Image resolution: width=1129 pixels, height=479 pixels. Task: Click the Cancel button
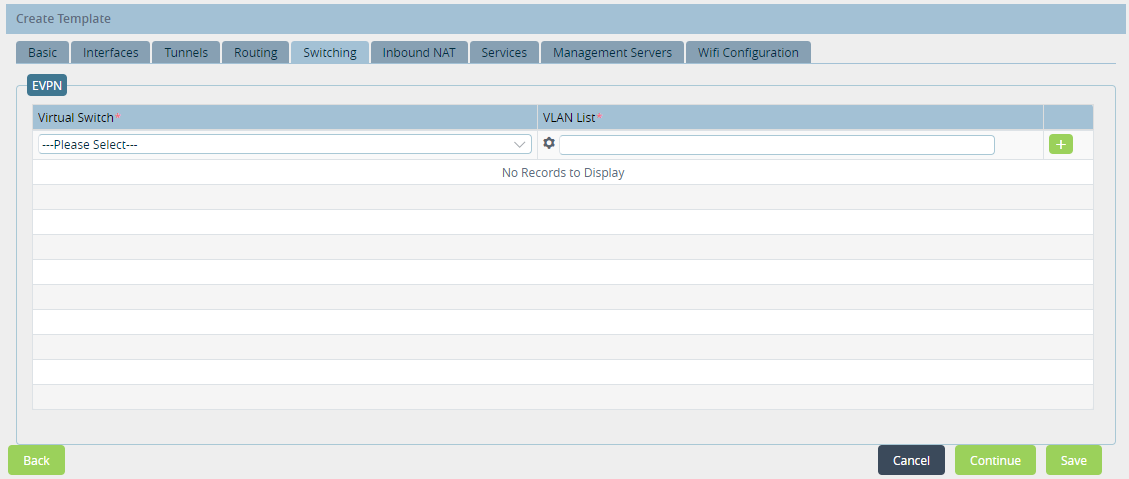tap(911, 460)
